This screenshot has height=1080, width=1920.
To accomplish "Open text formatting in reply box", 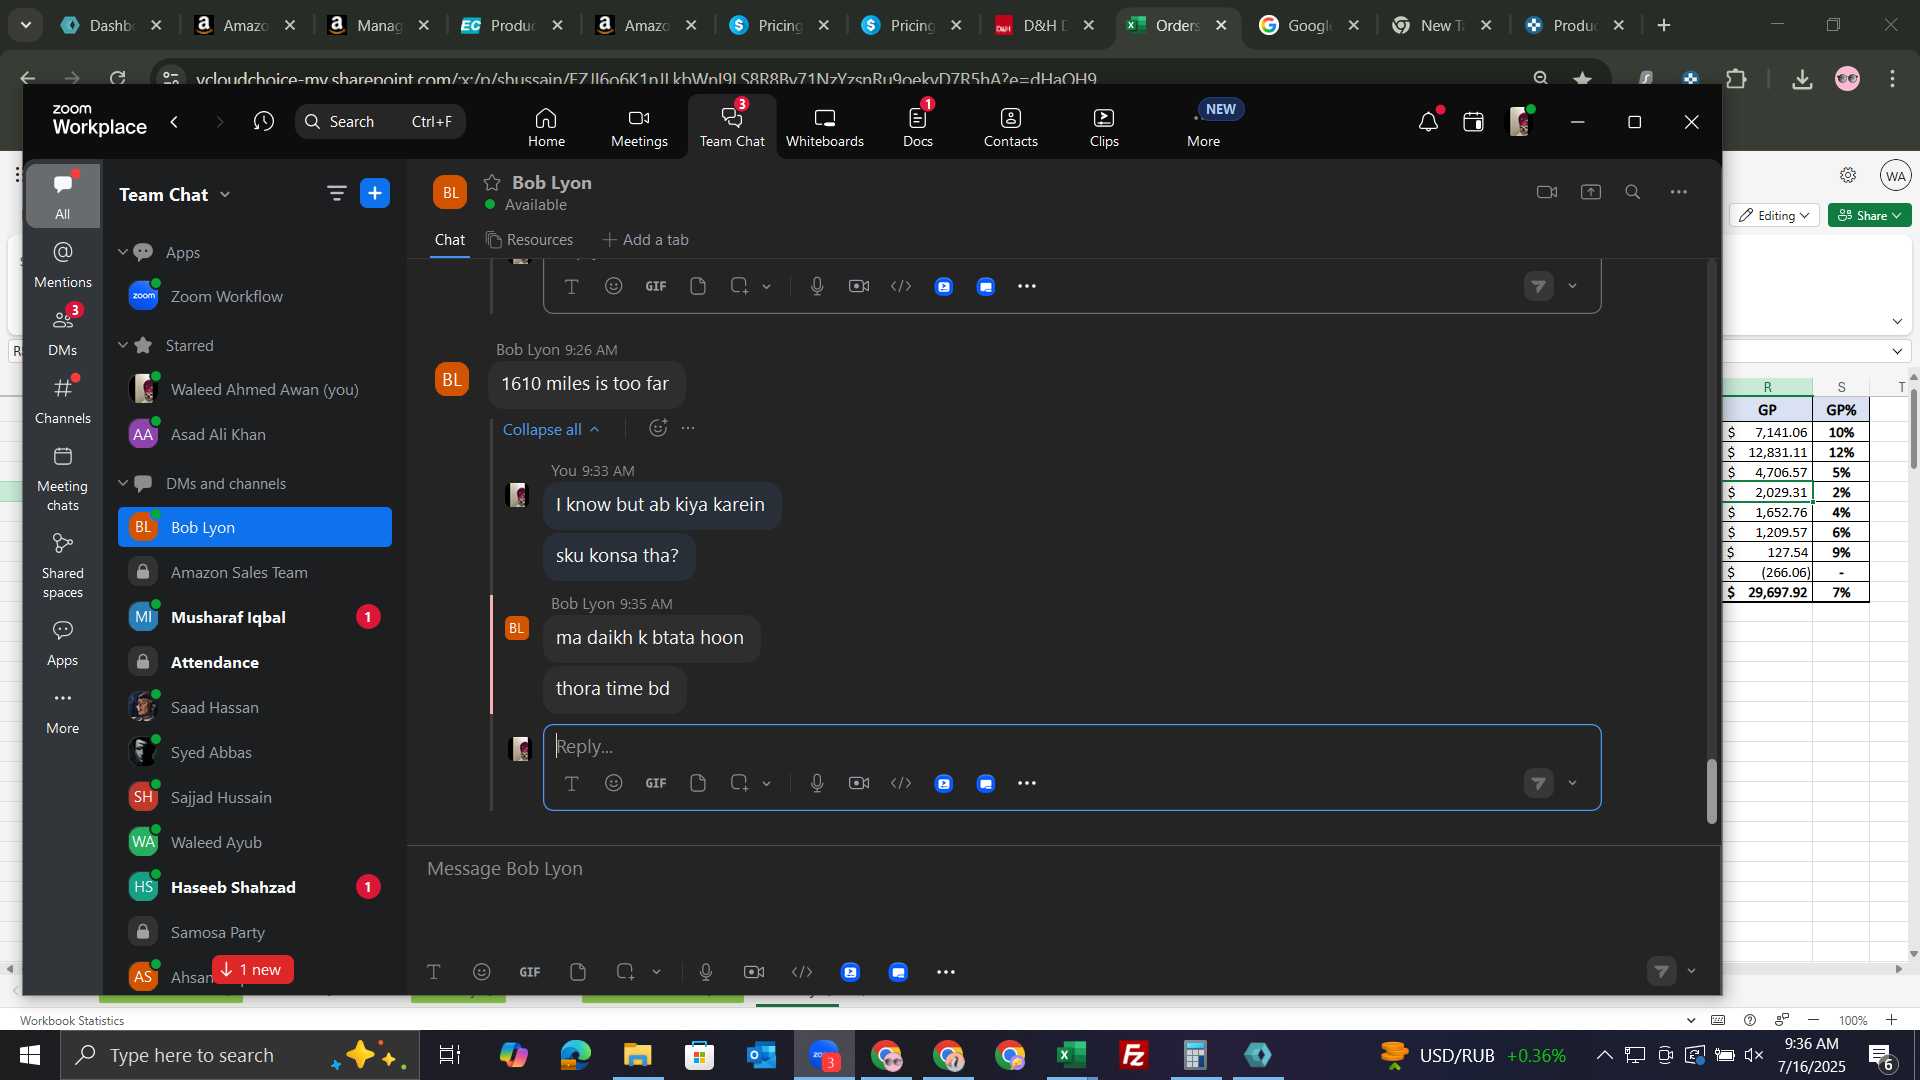I will click(x=572, y=783).
